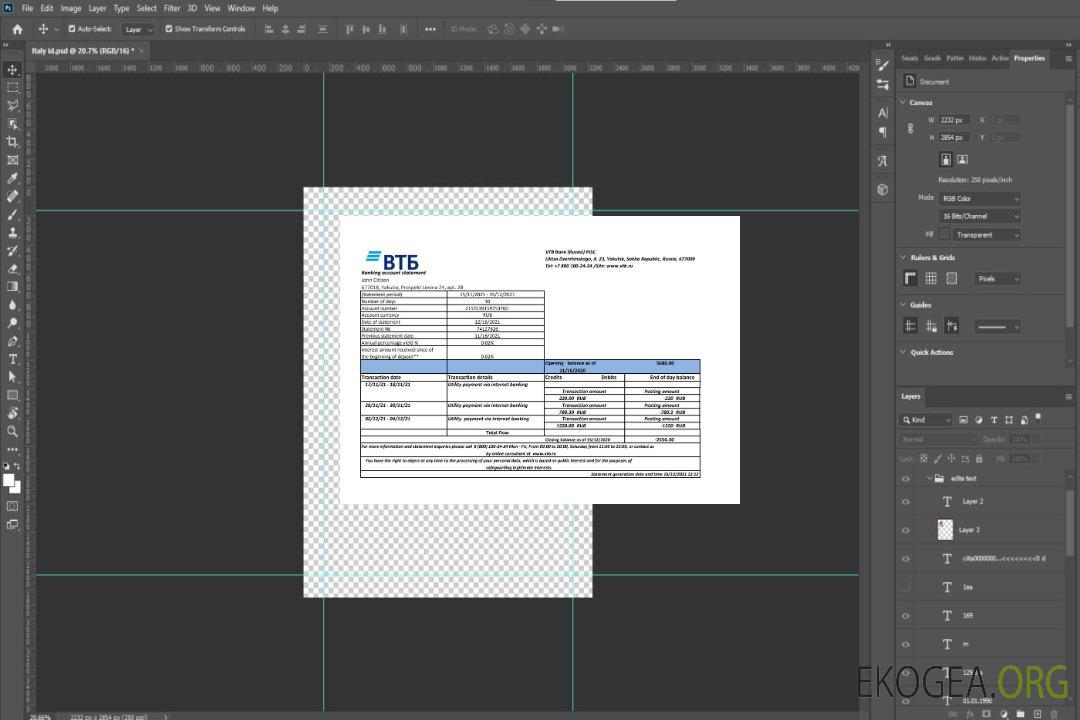This screenshot has height=720, width=1080.
Task: Select the Path Selection tool
Action: [12, 377]
